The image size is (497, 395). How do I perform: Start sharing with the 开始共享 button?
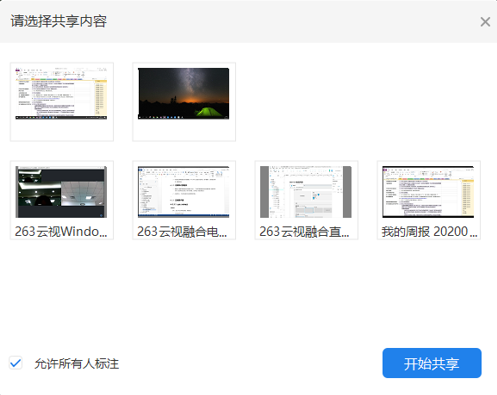pyautogui.click(x=432, y=363)
